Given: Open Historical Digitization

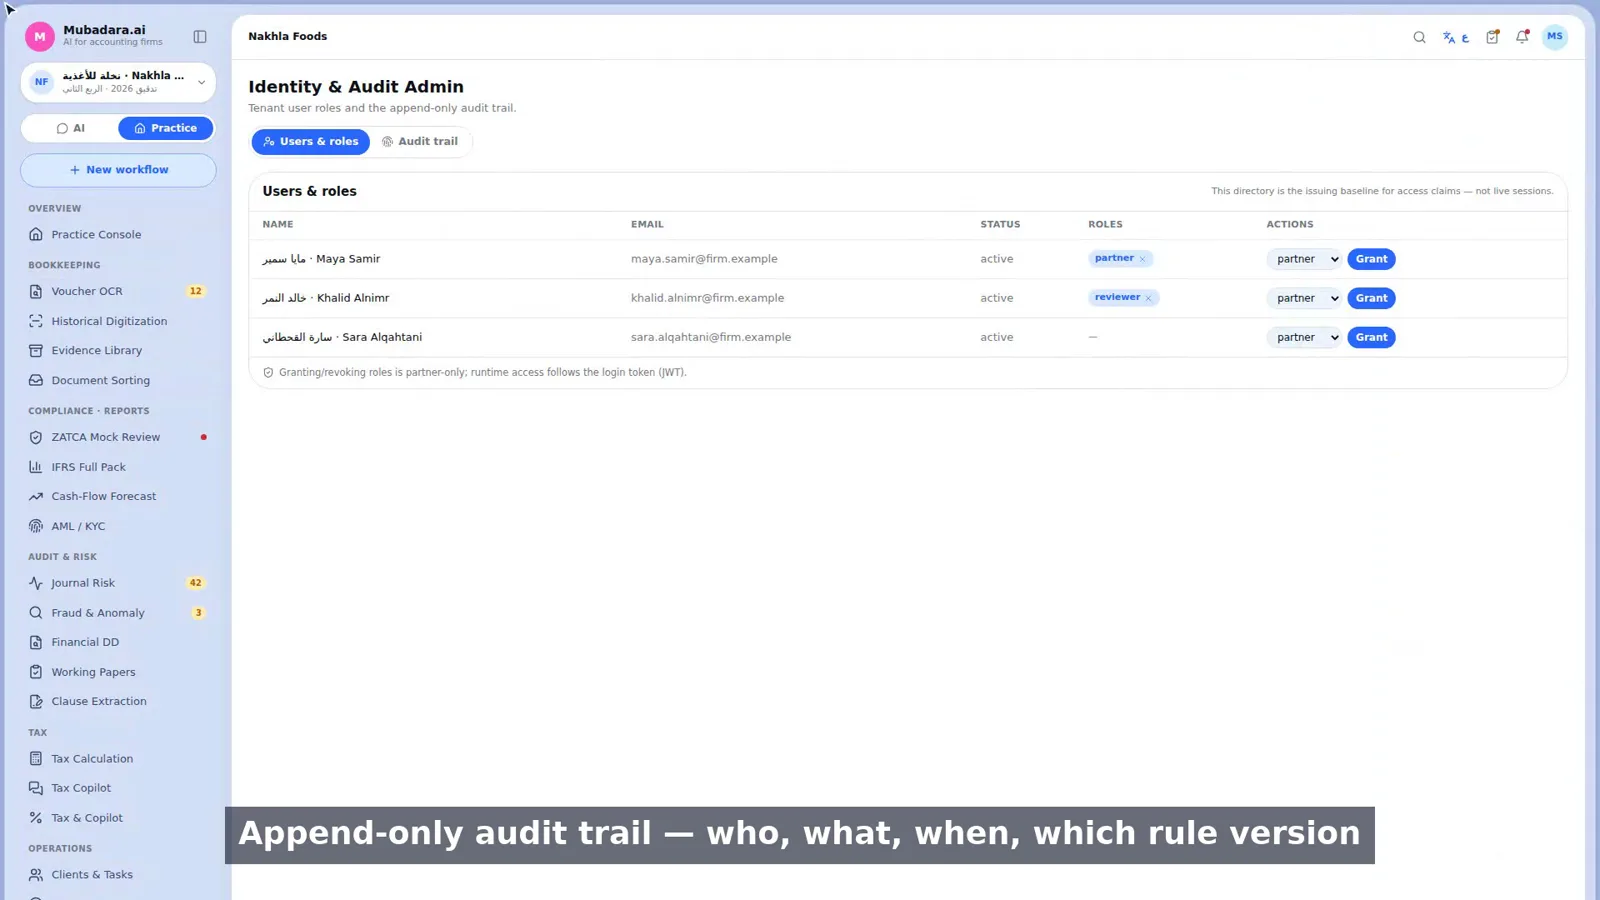Looking at the screenshot, I should pyautogui.click(x=118, y=321).
